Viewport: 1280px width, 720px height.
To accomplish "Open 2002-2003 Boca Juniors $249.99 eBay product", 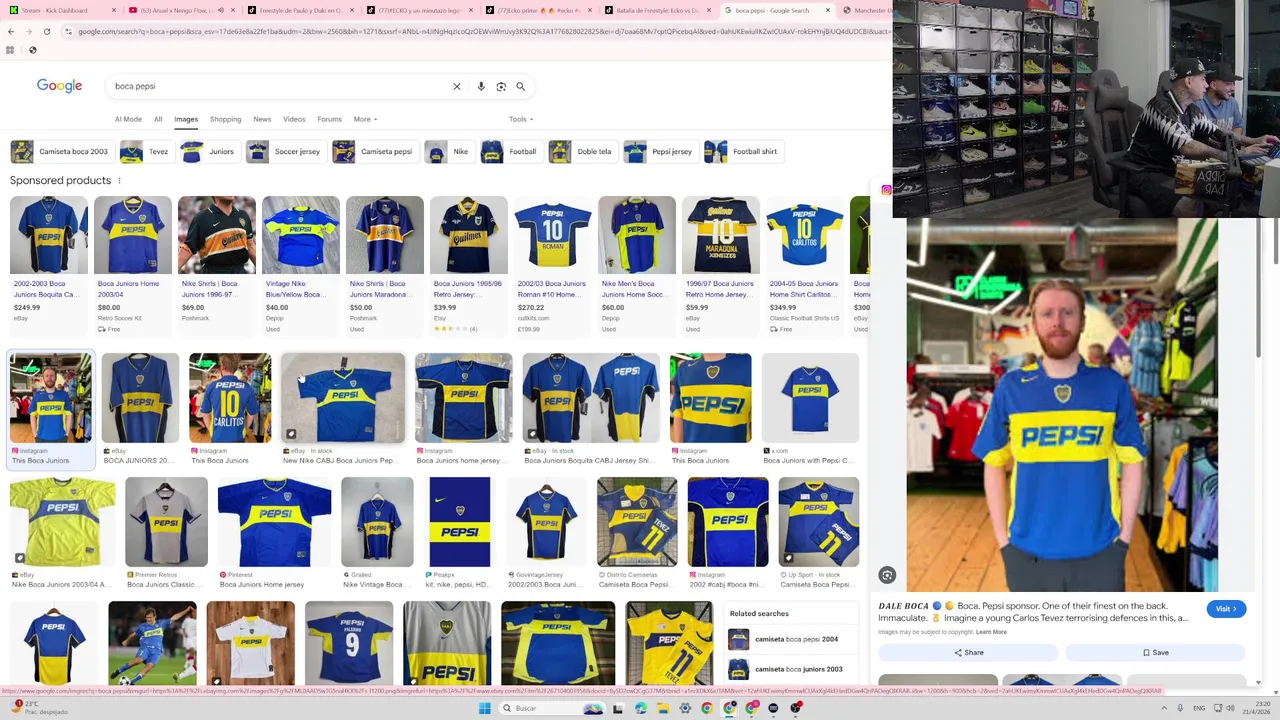I will pyautogui.click(x=49, y=264).
